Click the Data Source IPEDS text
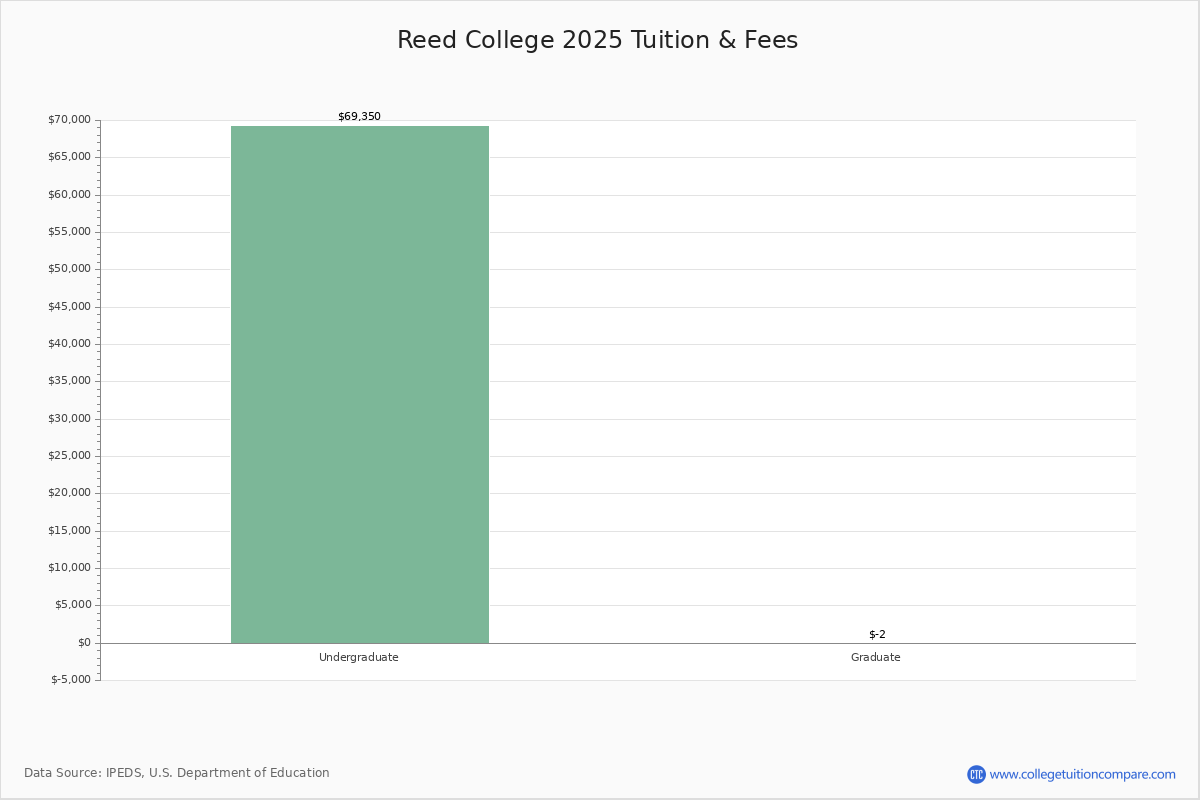Viewport: 1200px width, 800px height. click(177, 773)
